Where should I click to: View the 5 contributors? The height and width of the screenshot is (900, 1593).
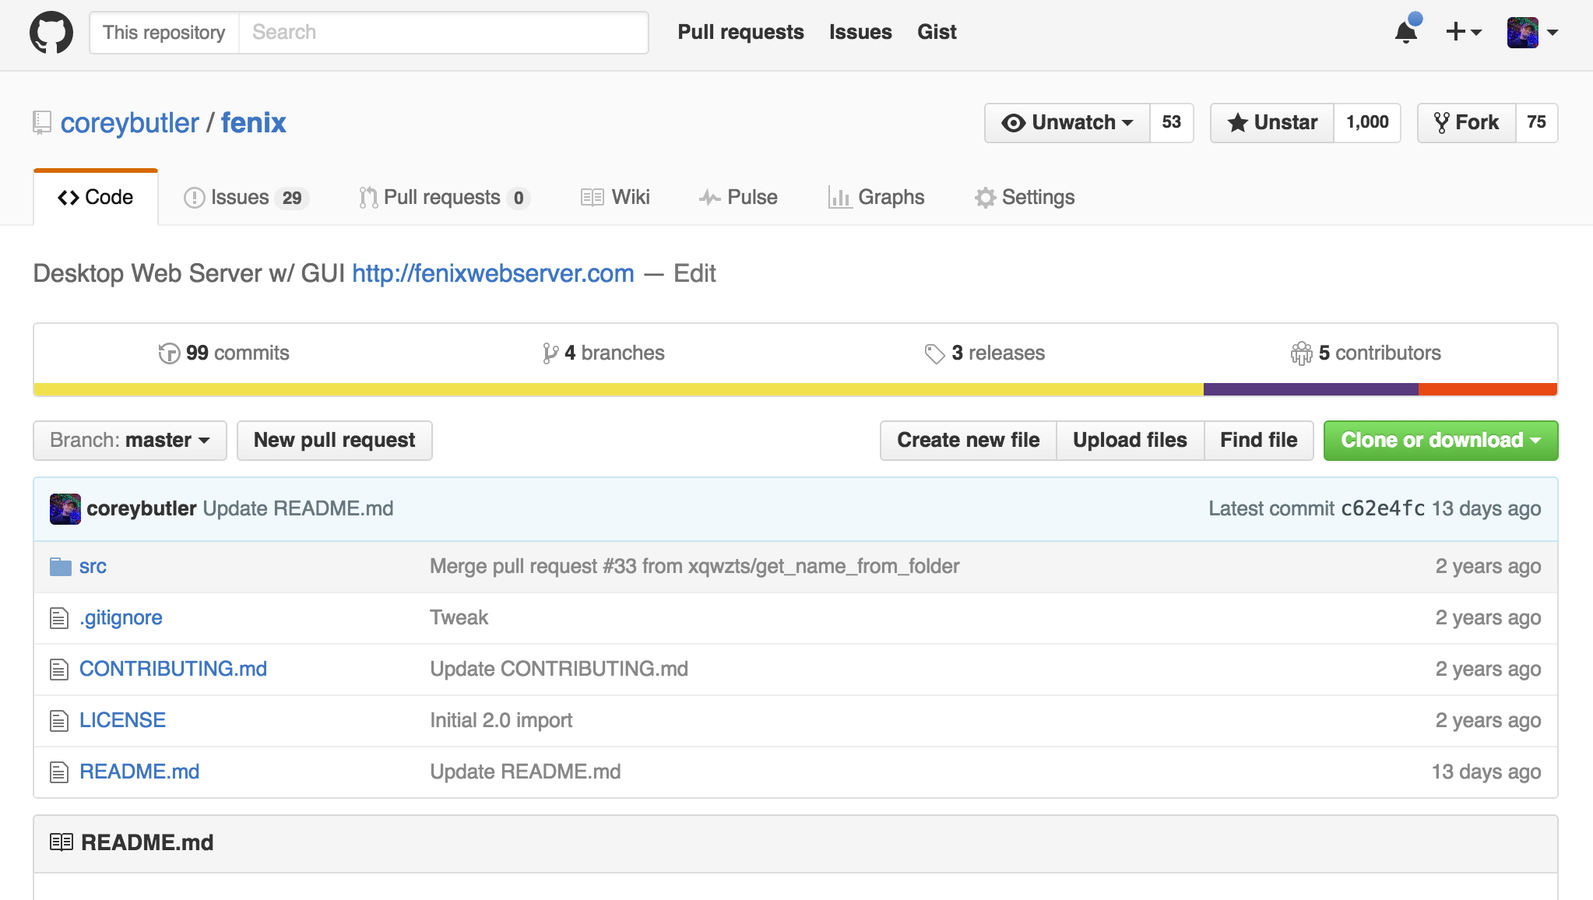(1366, 353)
